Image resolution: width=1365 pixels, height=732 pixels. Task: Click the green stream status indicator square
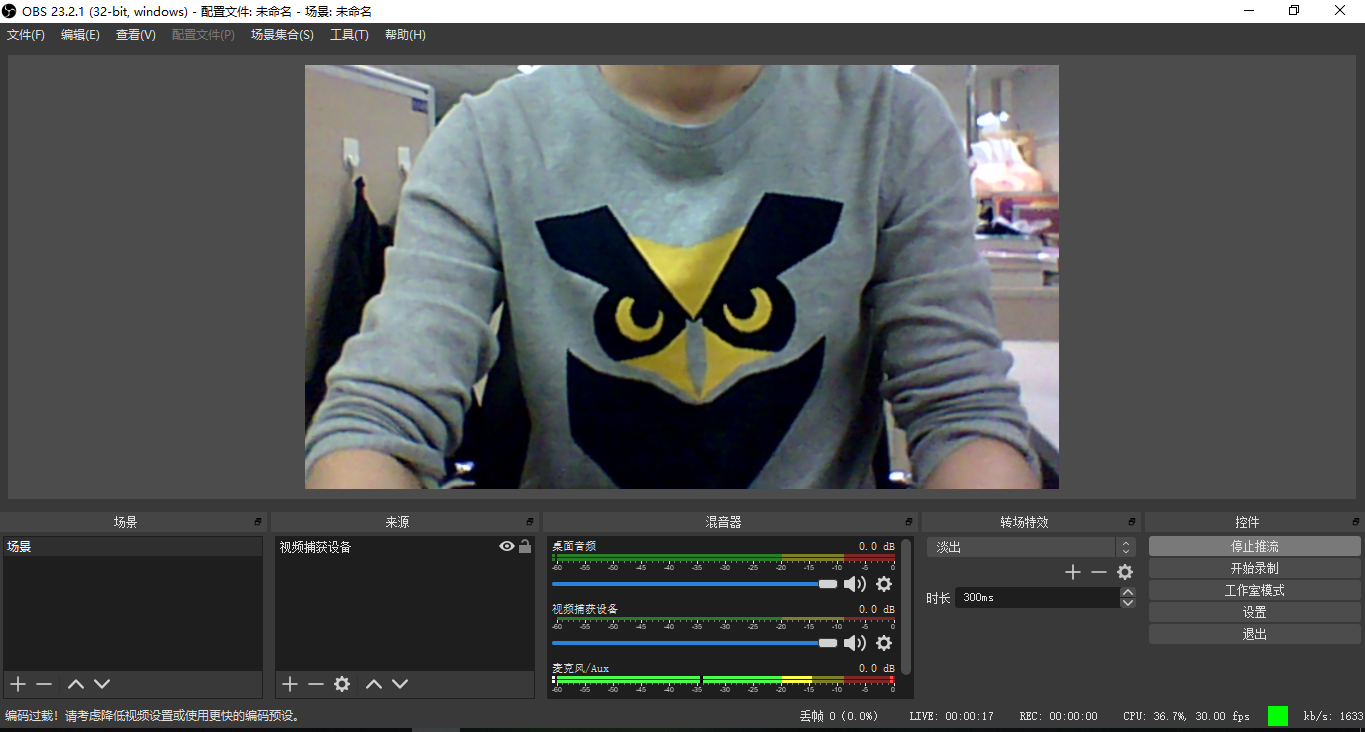(x=1278, y=716)
